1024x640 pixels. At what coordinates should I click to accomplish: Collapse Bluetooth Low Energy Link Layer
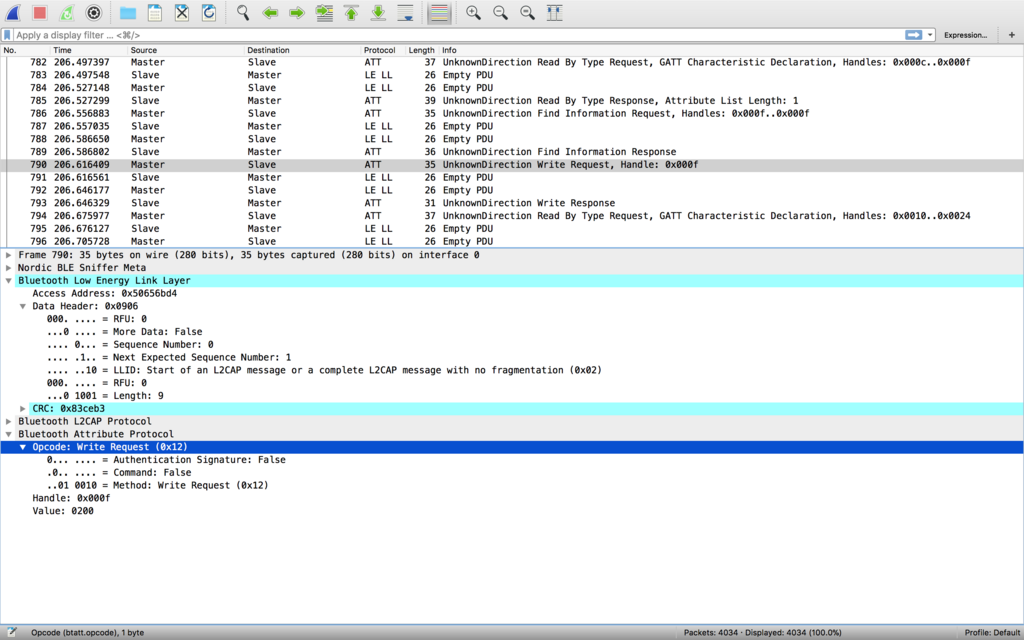point(8,280)
